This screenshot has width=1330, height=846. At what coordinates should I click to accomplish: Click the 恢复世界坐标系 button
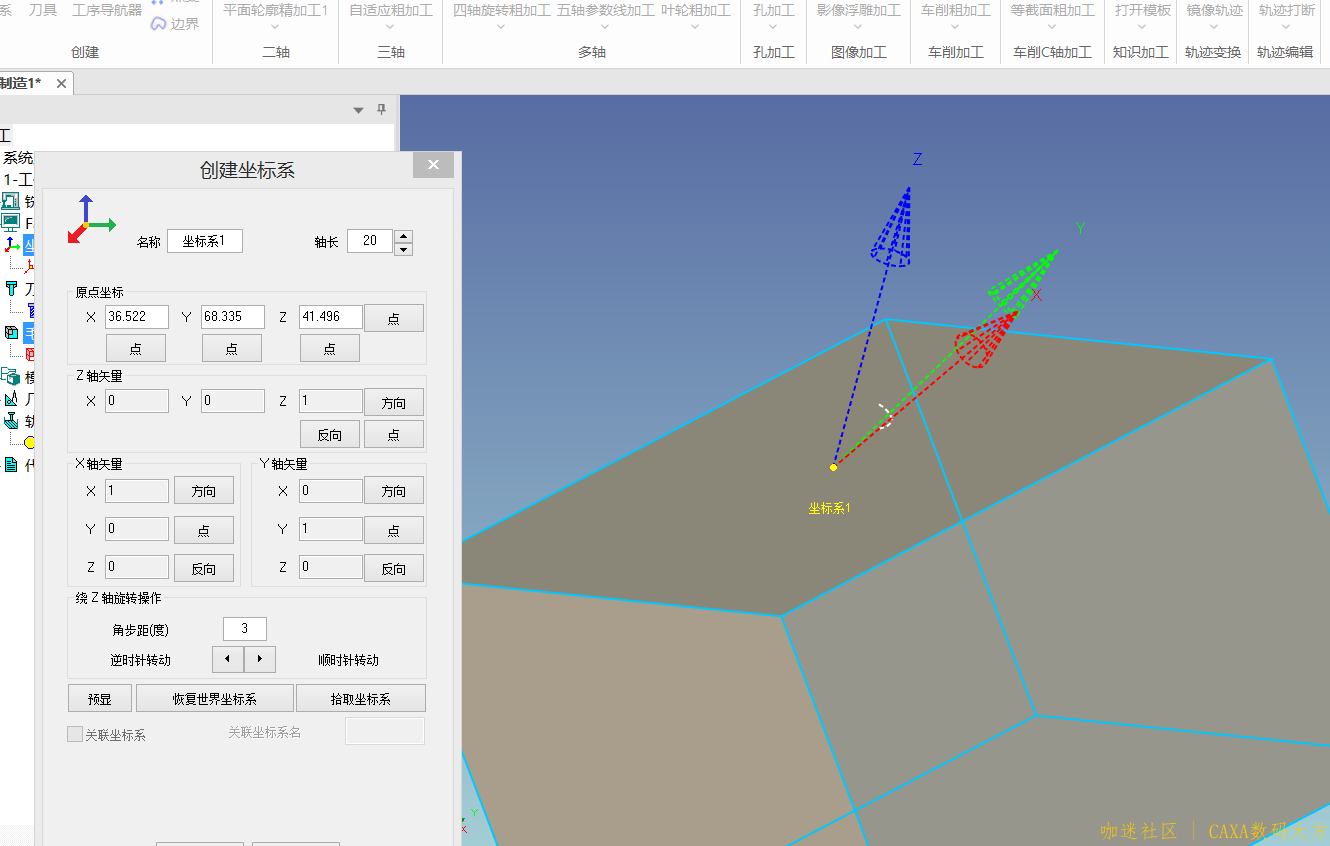click(x=215, y=698)
